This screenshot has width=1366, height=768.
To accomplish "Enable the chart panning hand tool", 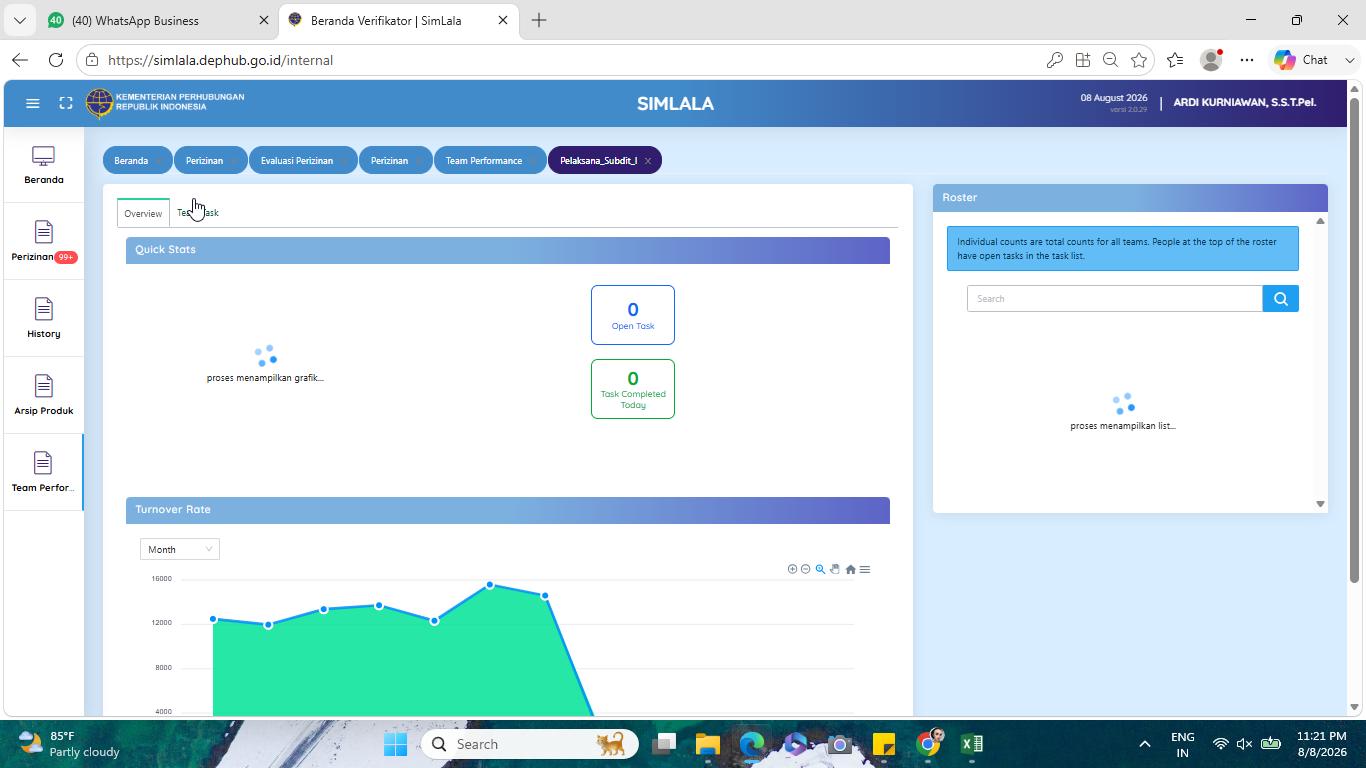I will 835,569.
